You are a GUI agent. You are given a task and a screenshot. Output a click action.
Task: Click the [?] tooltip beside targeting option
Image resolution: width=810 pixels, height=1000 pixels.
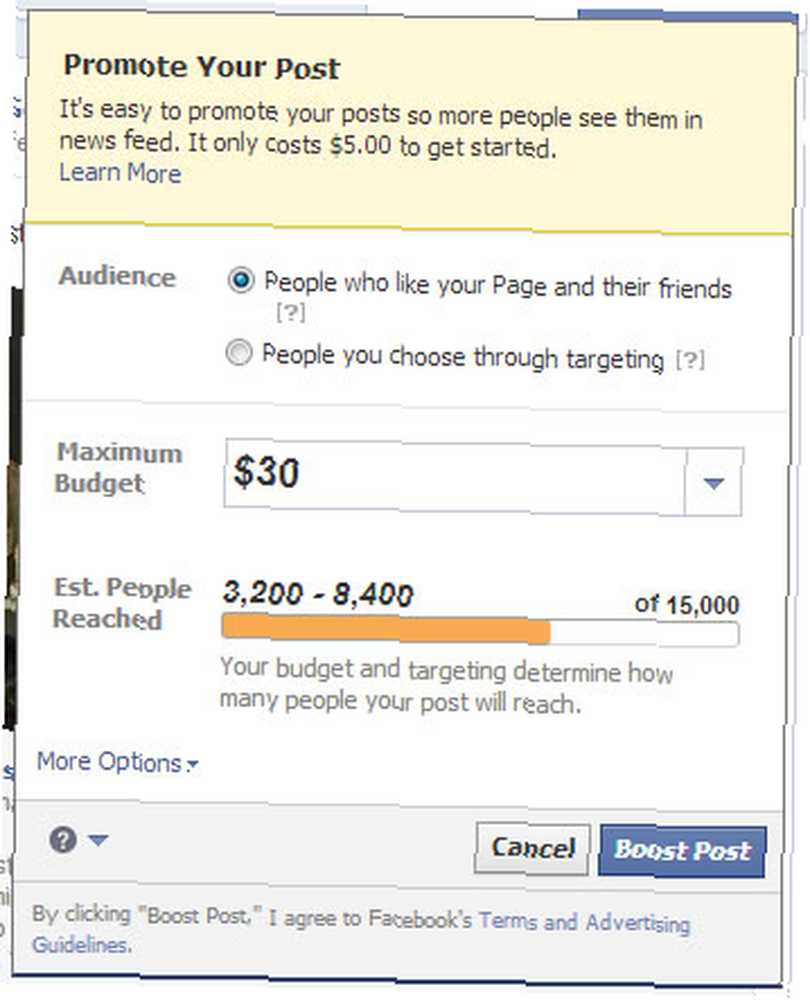[690, 360]
